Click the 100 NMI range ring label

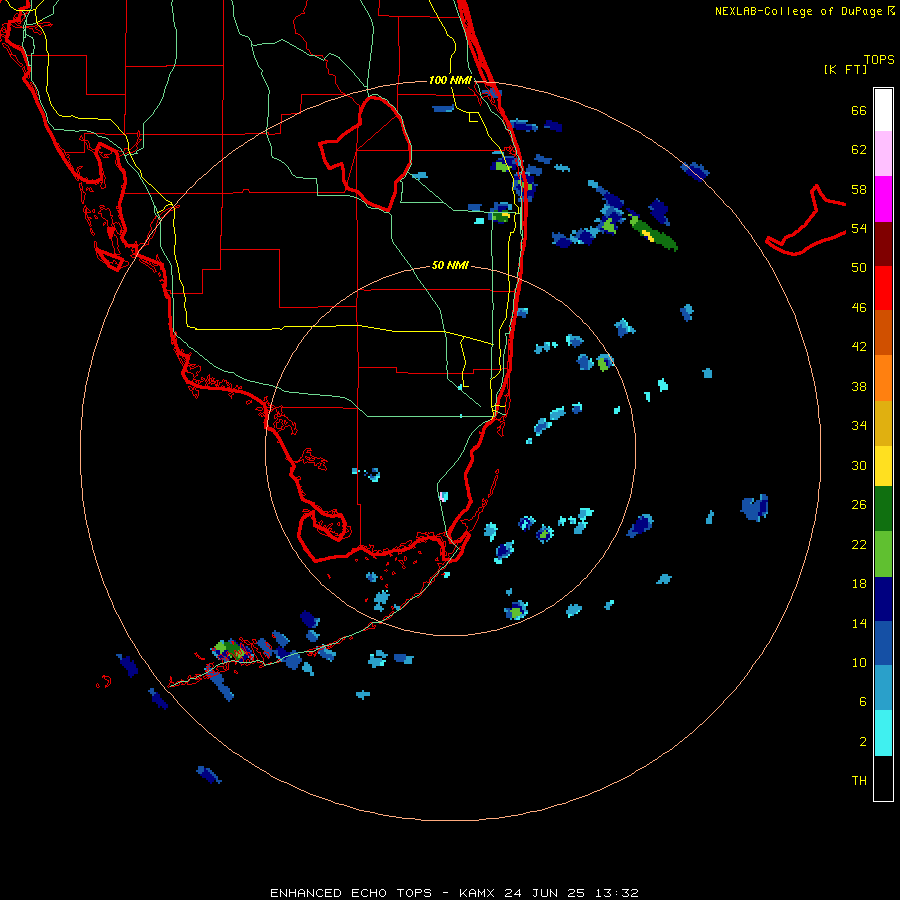click(450, 80)
